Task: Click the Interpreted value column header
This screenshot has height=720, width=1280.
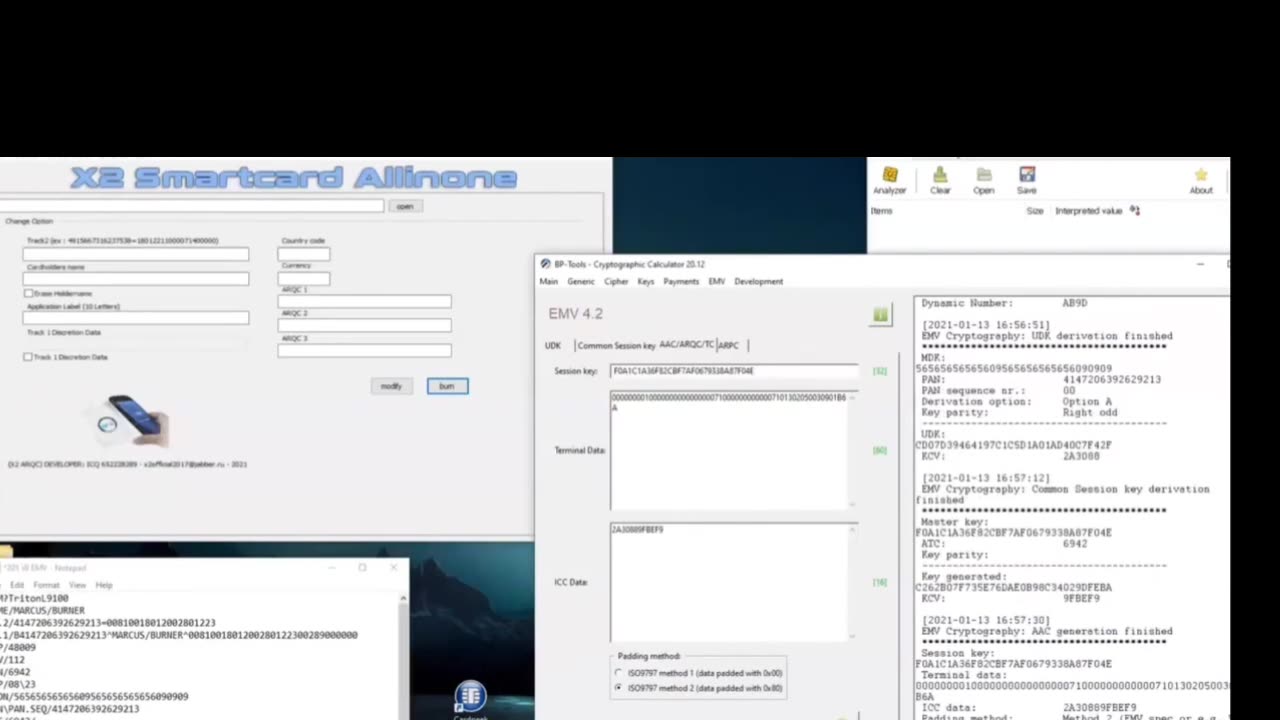Action: (1089, 211)
